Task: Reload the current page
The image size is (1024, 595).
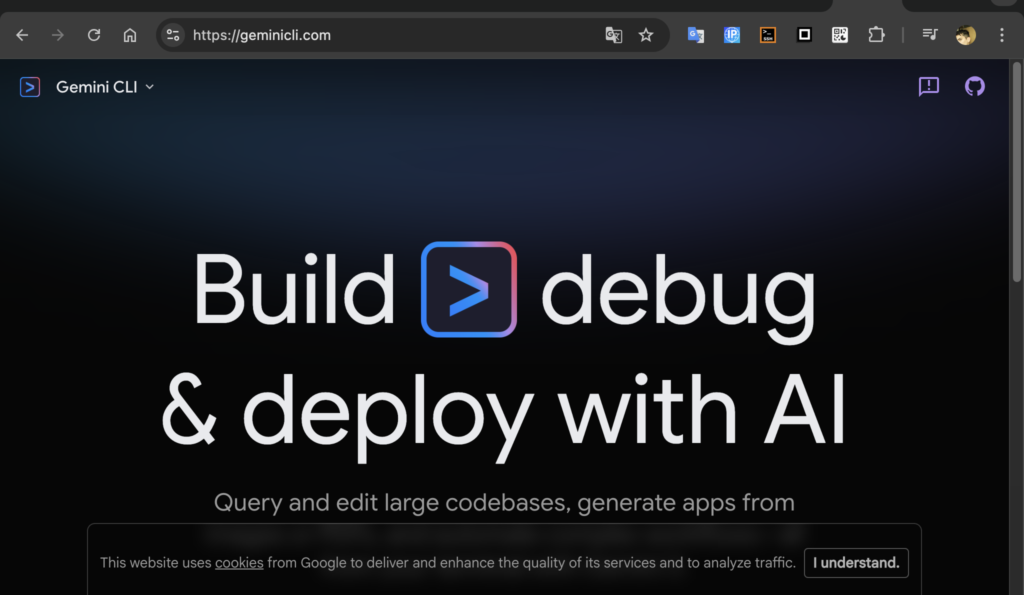Action: tap(94, 35)
